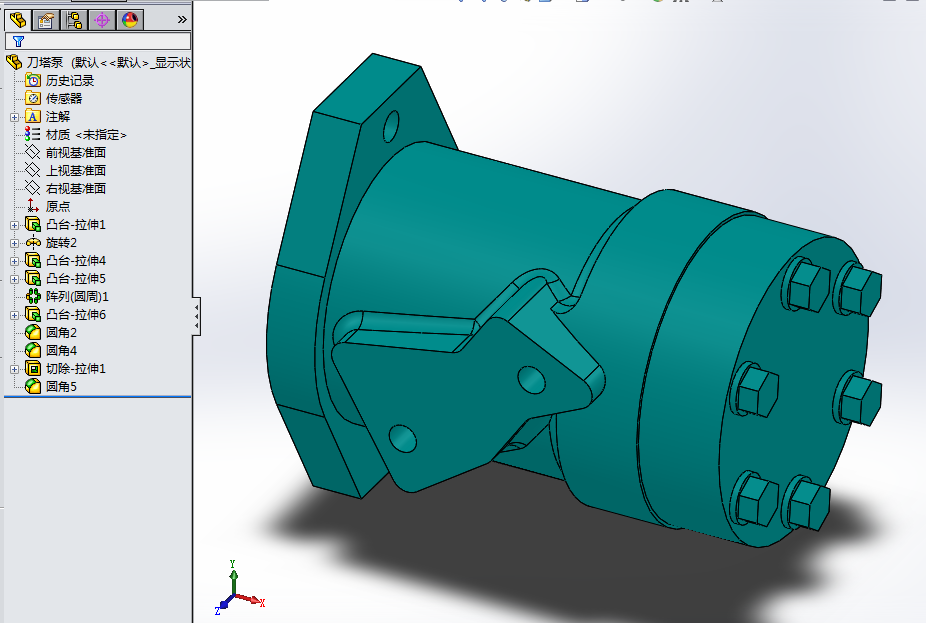Select the 传感器 sensors icon
The image size is (926, 623).
pos(33,98)
